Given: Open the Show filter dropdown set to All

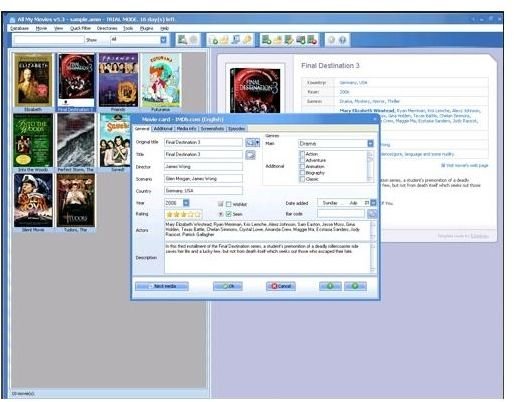Looking at the screenshot, I should 164,40.
